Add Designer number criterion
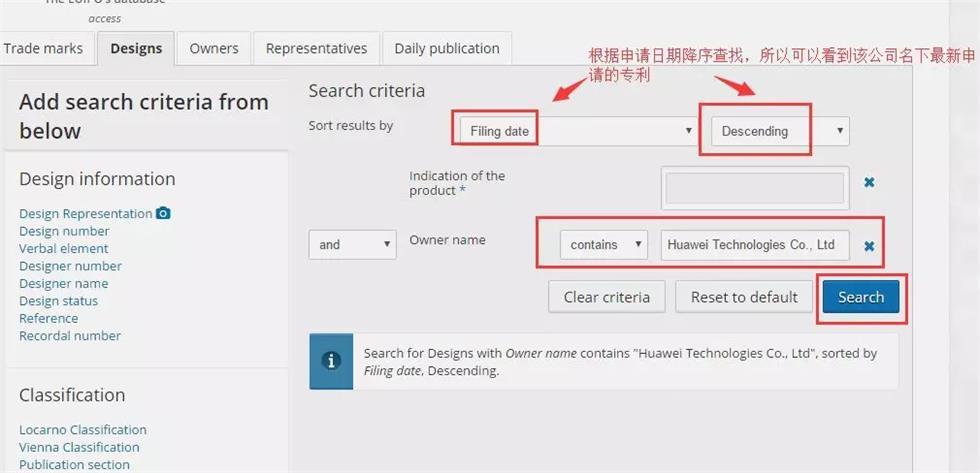980x473 pixels. tap(71, 266)
